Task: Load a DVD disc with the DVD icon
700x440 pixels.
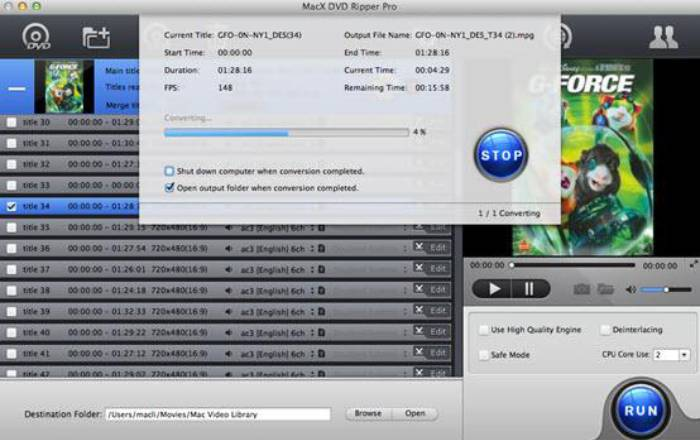Action: click(36, 36)
